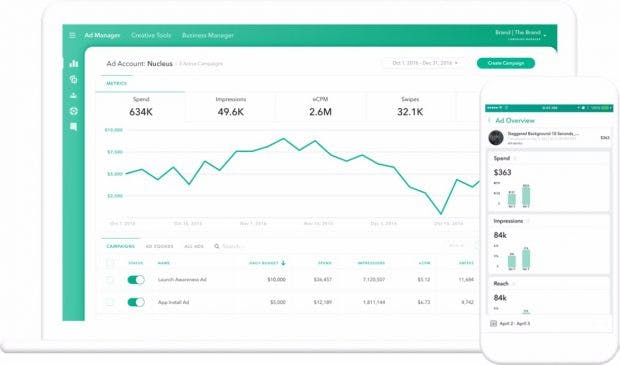Expand the Brand account dropdown

[520, 34]
